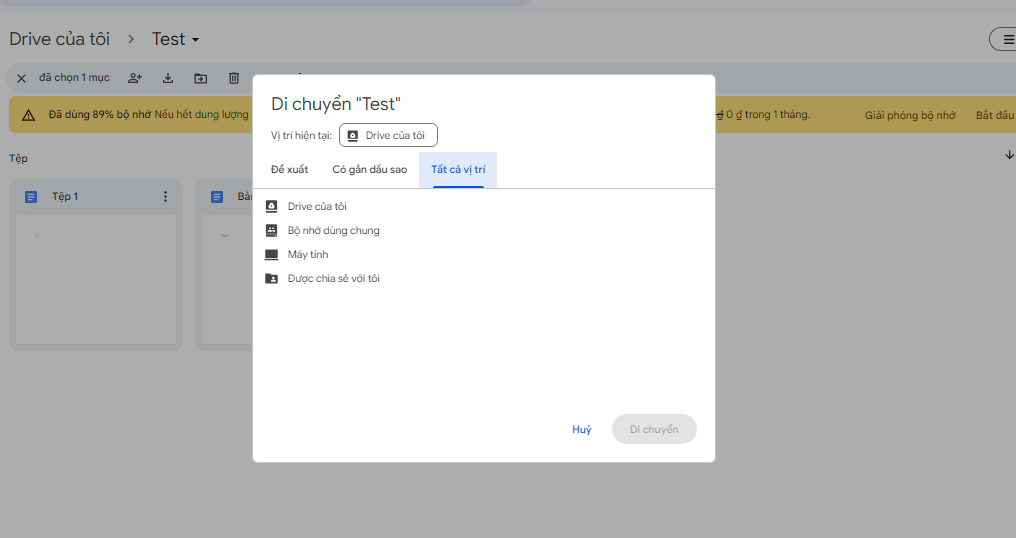Viewport: 1016px width, 538px height.
Task: Click the download icon in selection toolbar
Action: point(168,78)
